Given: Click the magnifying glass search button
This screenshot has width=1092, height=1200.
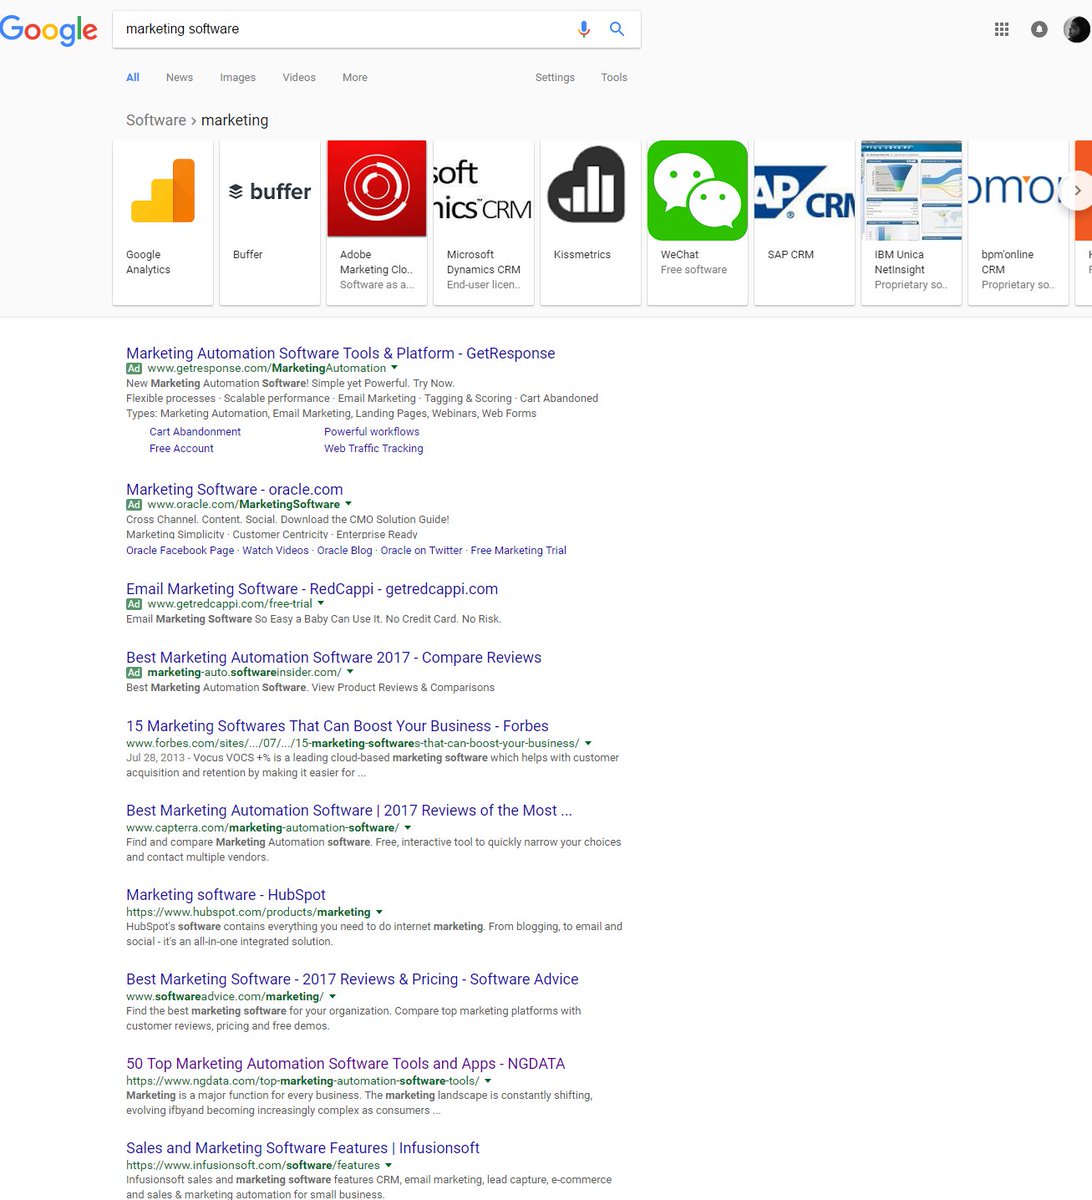Looking at the screenshot, I should [x=617, y=29].
